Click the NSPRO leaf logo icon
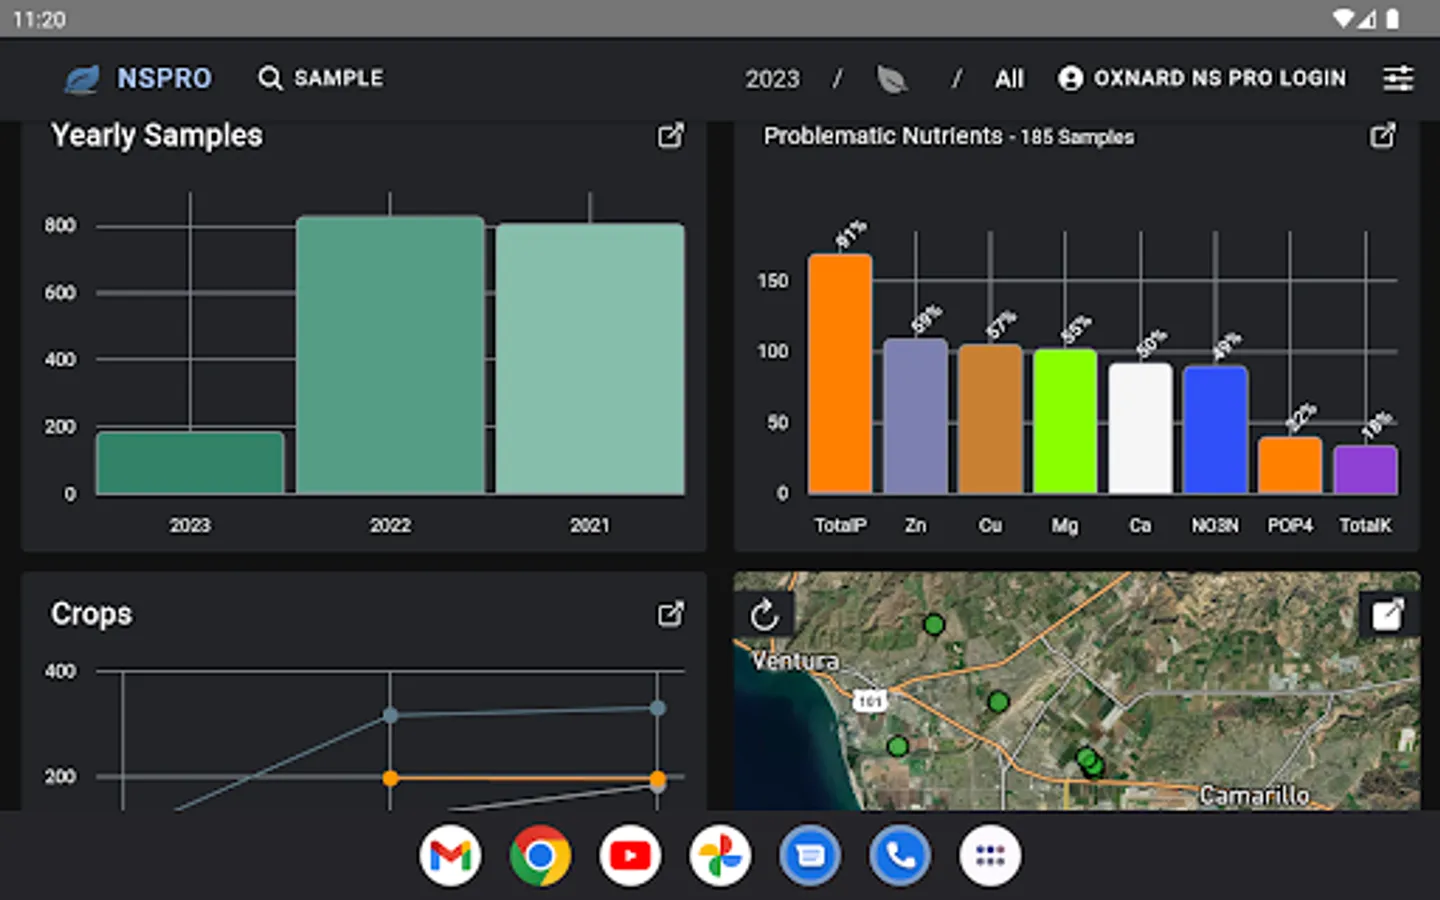 [82, 78]
